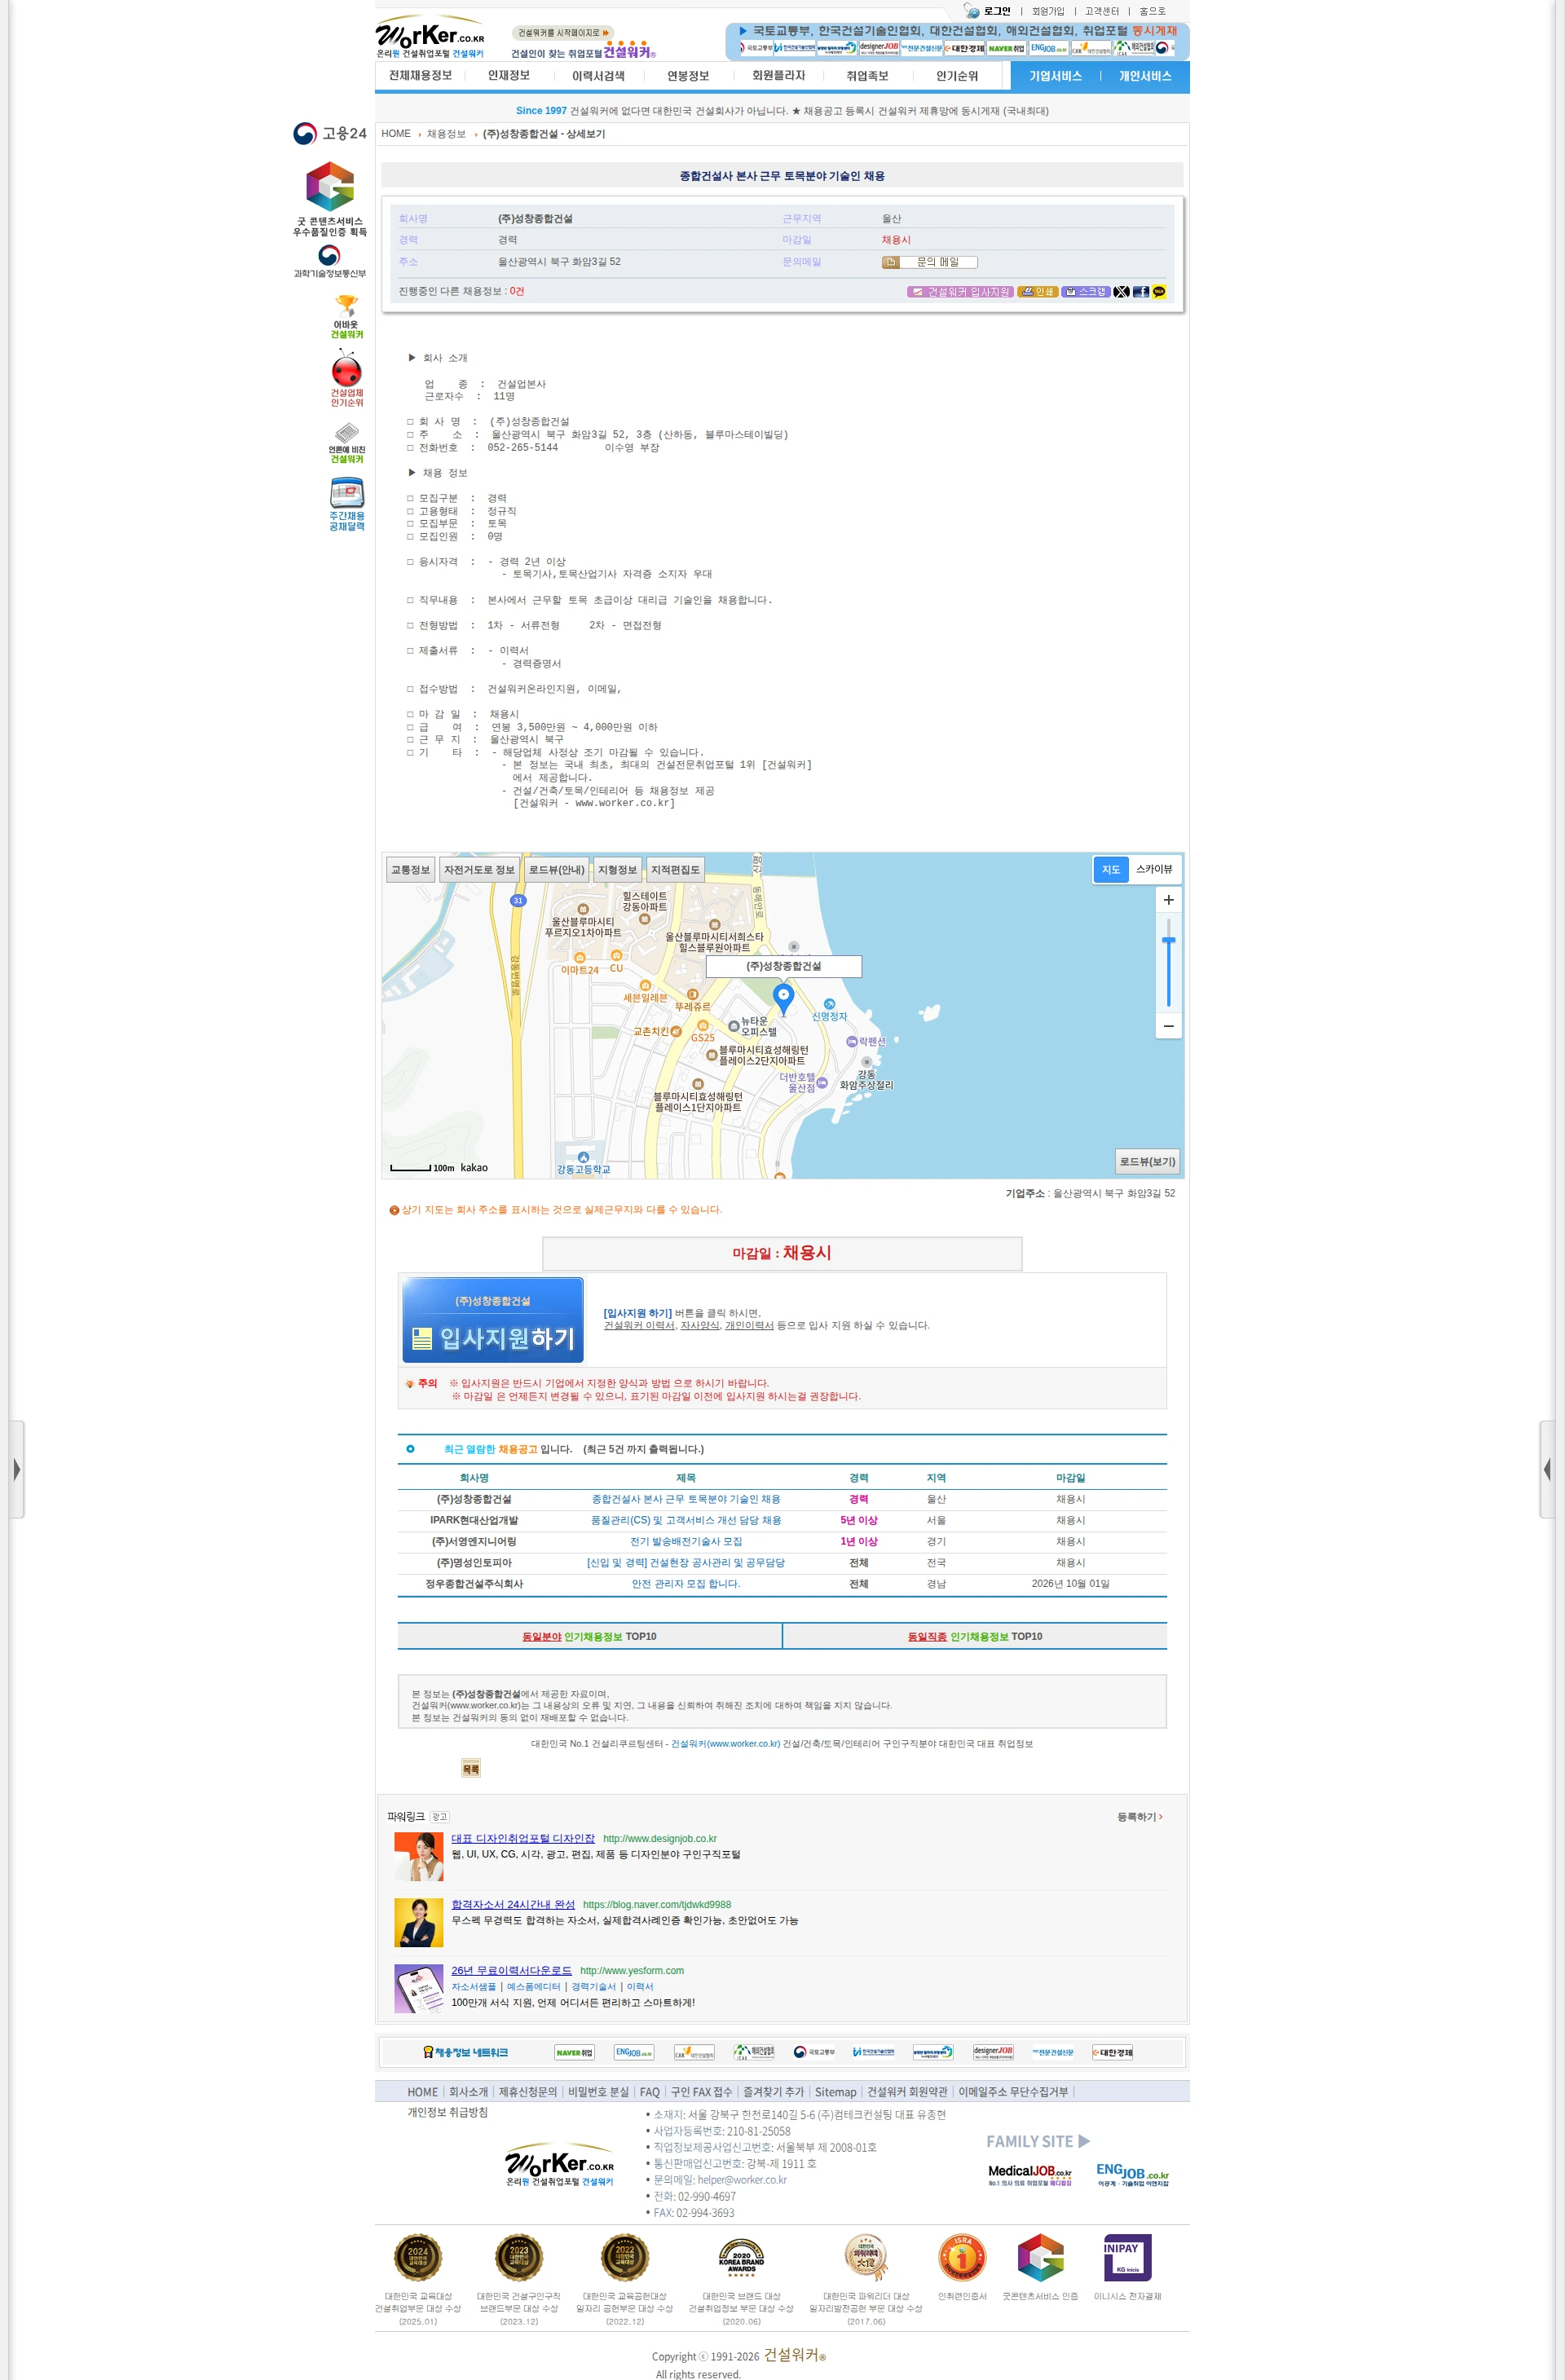Zoom in on the map
Viewport: 1565px width, 2380px height.
[1168, 900]
